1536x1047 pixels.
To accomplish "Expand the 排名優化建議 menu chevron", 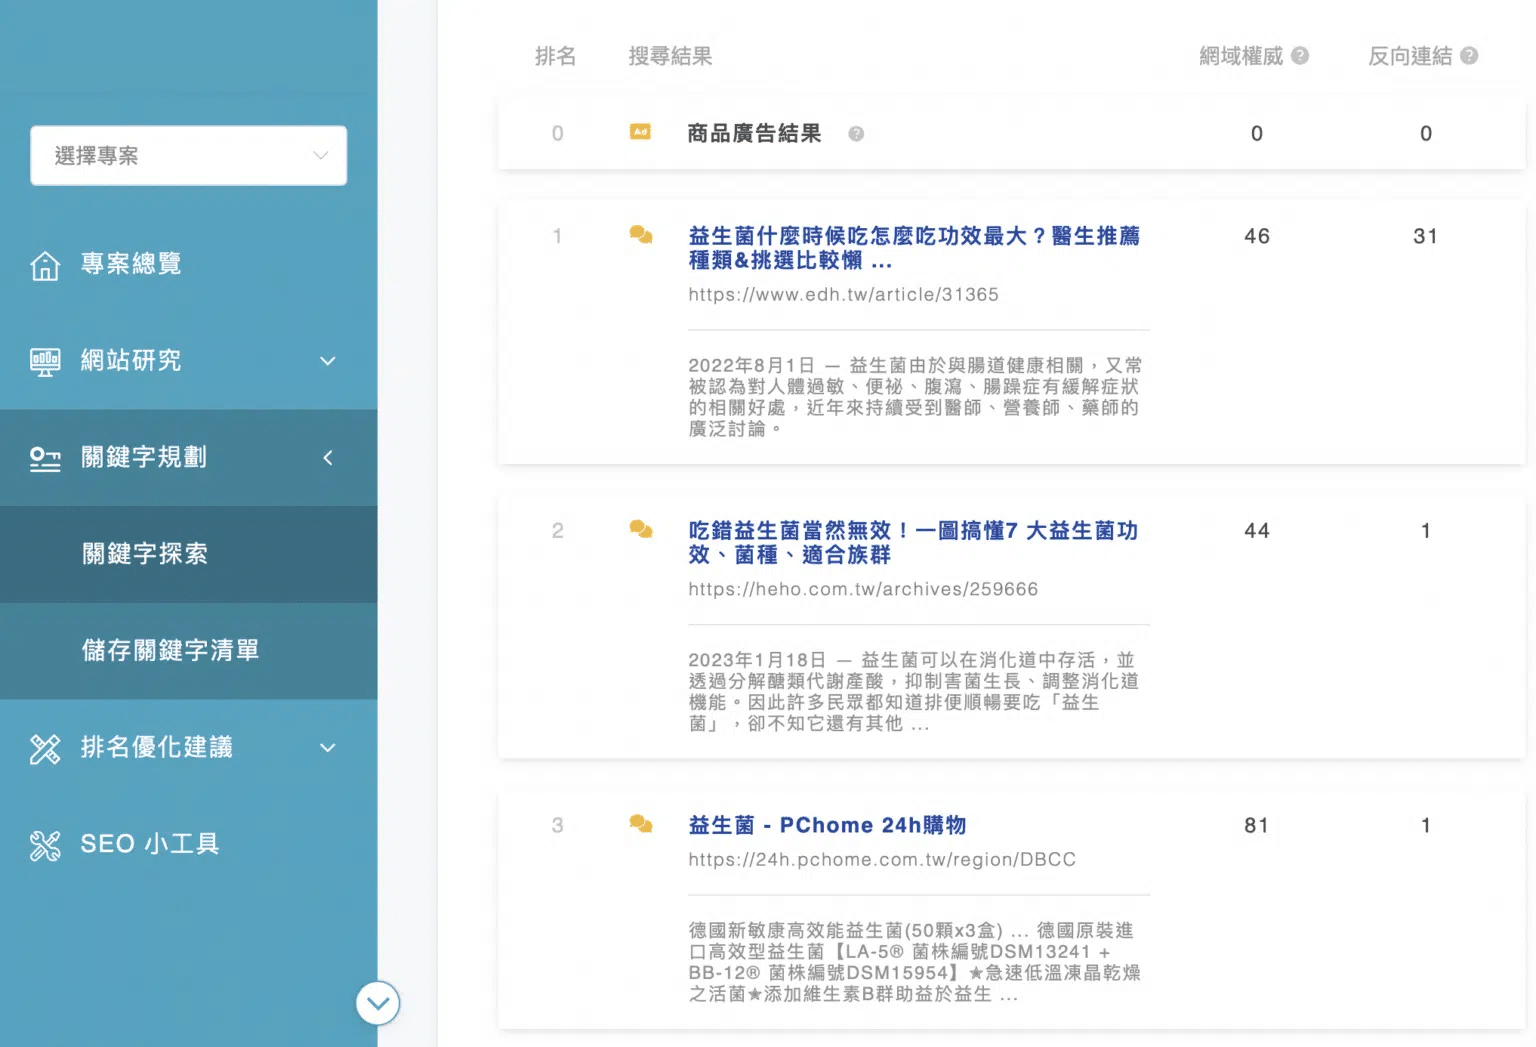I will click(x=328, y=748).
